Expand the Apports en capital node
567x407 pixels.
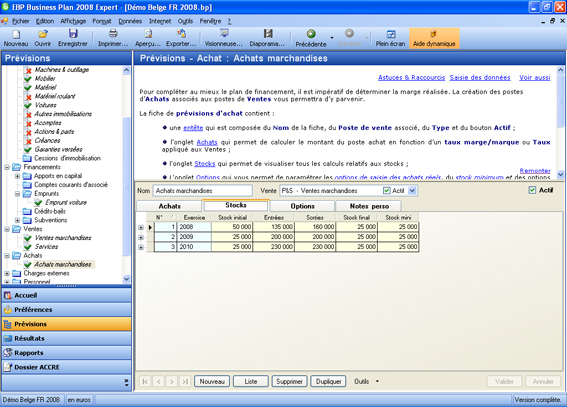coord(17,176)
